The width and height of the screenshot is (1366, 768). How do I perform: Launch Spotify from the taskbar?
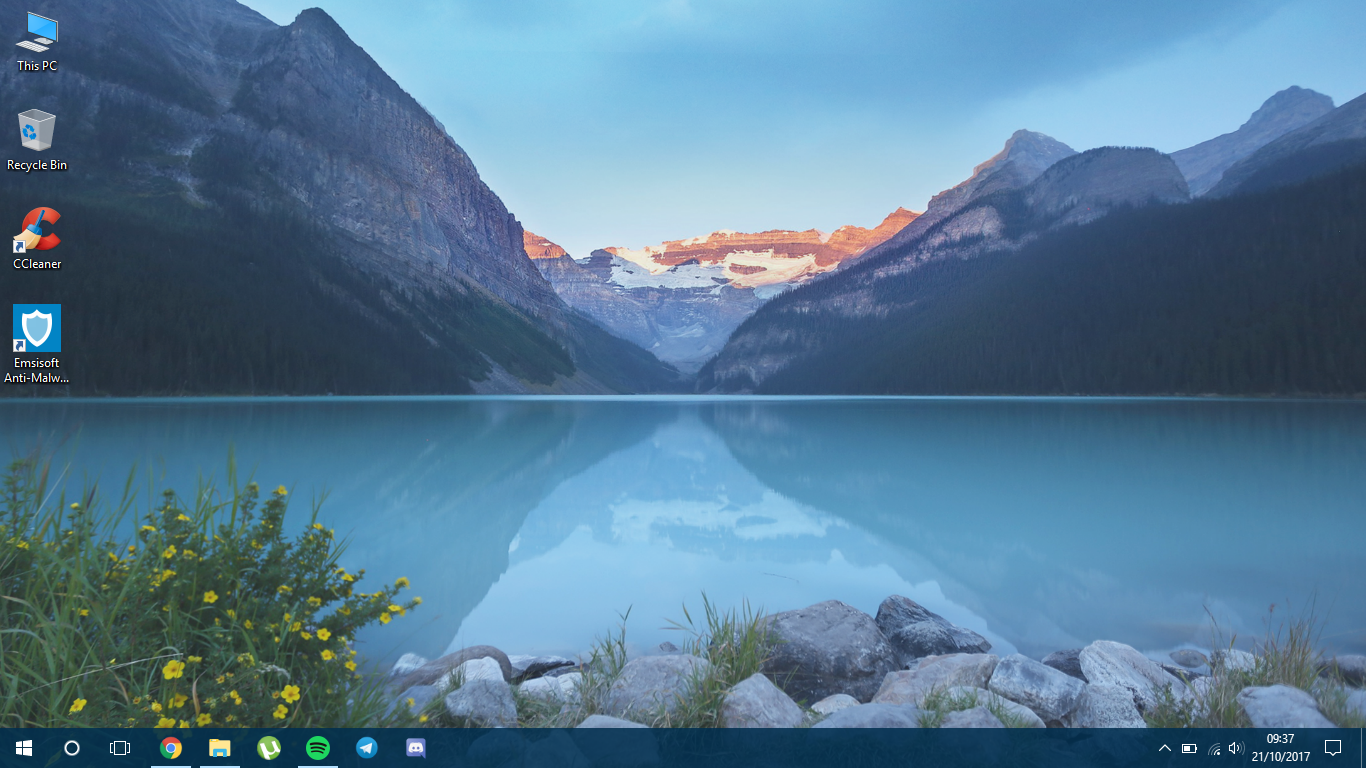pyautogui.click(x=318, y=748)
